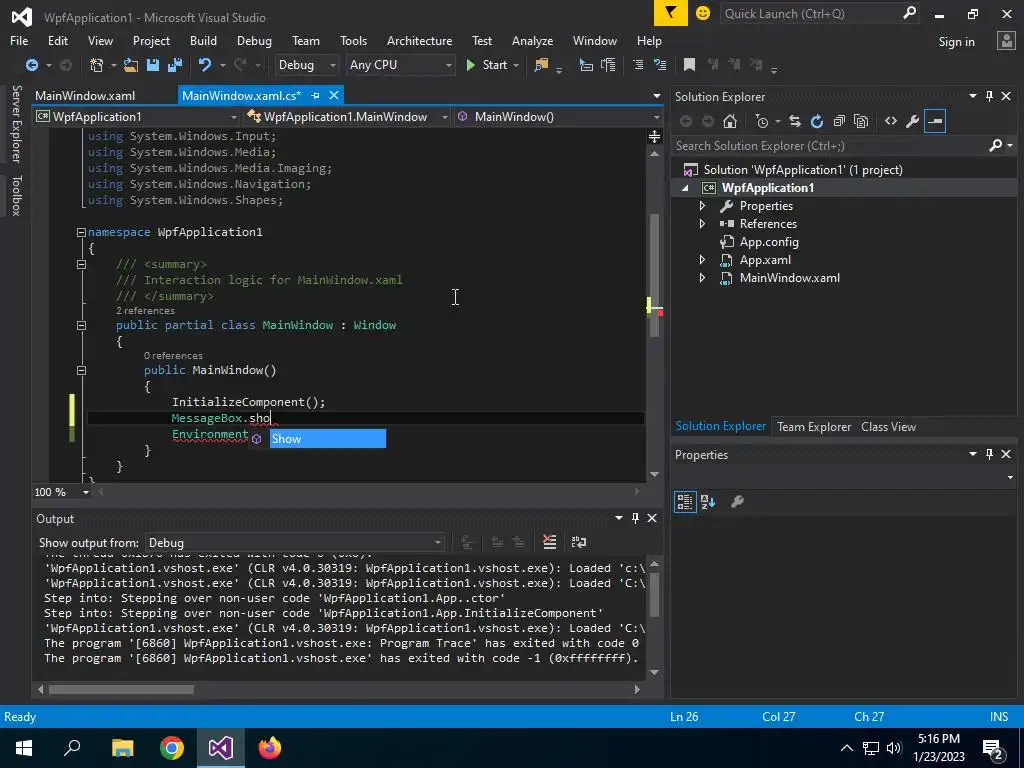The image size is (1024, 768).
Task: Switch to the MainWindow.xaml tab
Action: (86, 95)
